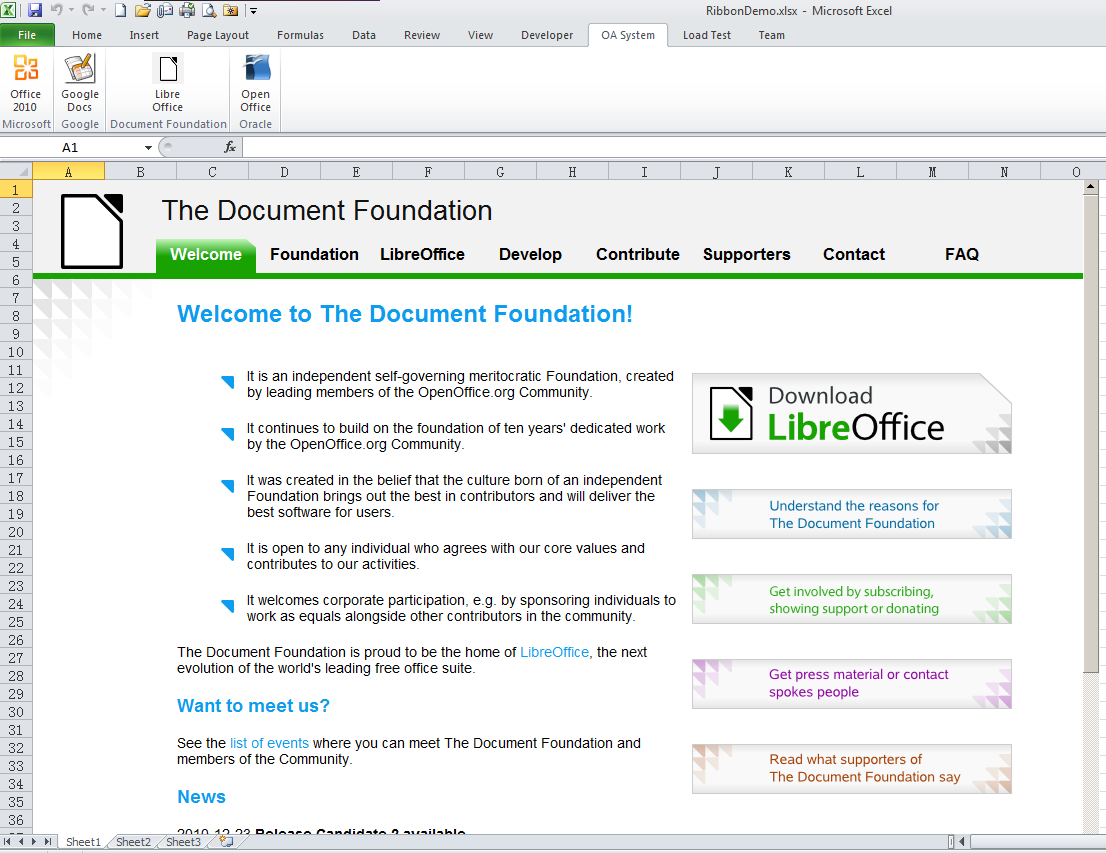Open the Supporters navigation item

pos(746,255)
